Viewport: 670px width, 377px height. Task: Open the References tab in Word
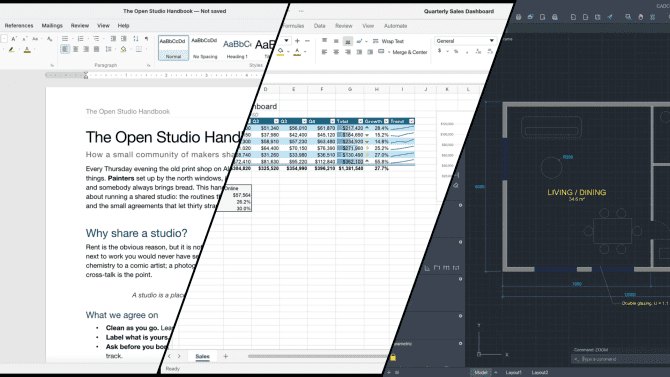(19, 26)
